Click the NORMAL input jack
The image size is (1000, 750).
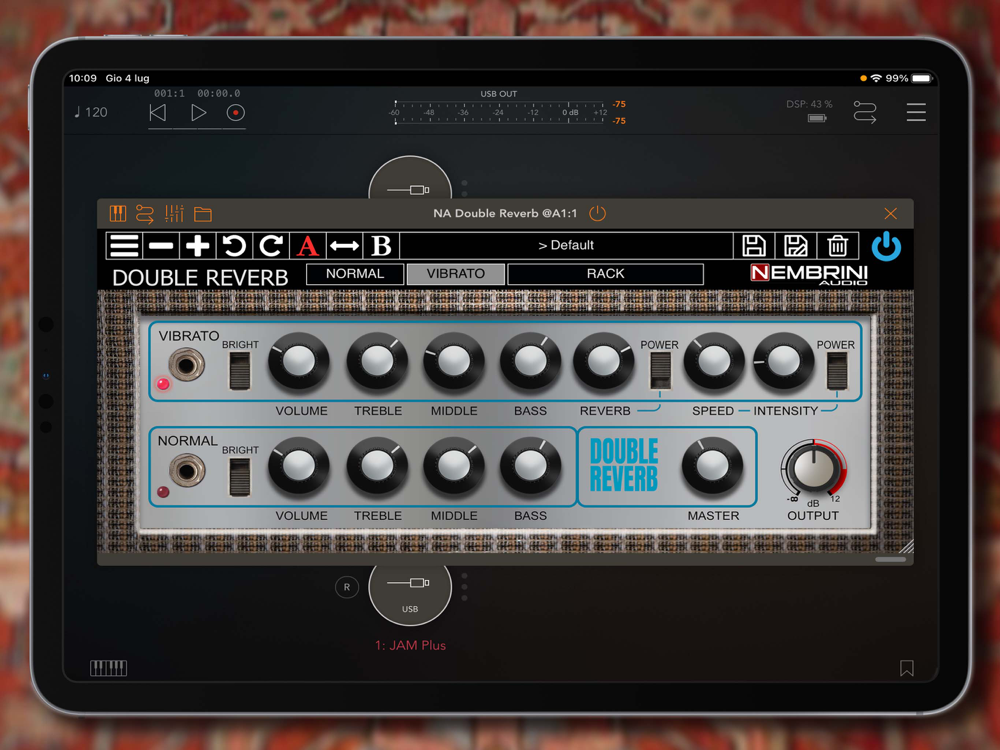pos(187,471)
